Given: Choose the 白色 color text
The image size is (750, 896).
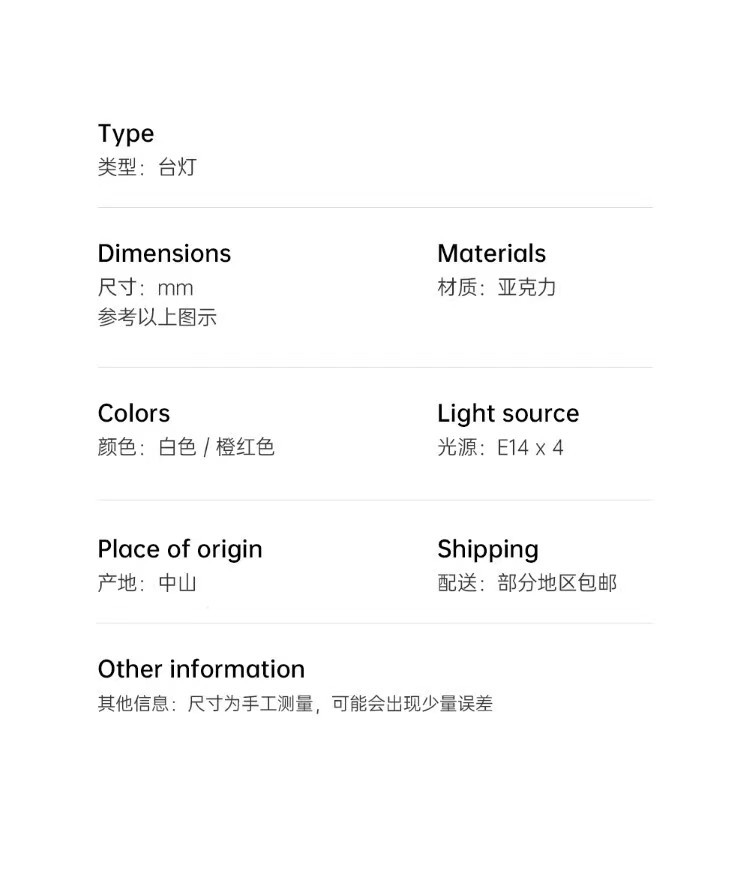Looking at the screenshot, I should coord(177,447).
